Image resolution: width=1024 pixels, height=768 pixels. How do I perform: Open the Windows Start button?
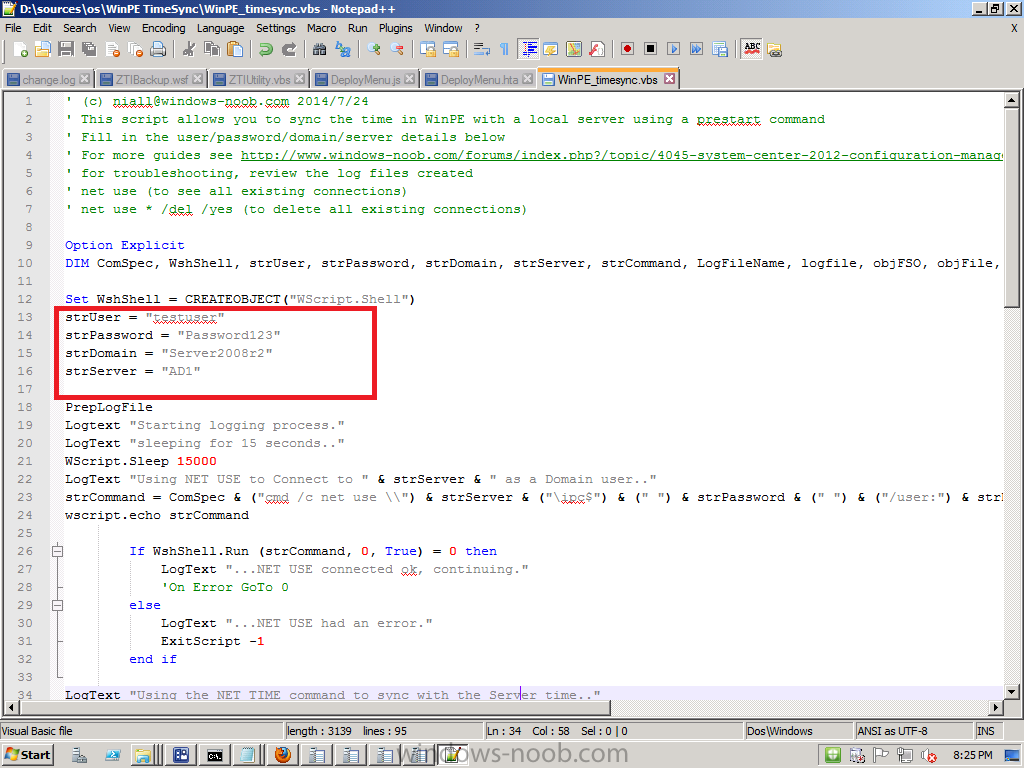[28, 755]
